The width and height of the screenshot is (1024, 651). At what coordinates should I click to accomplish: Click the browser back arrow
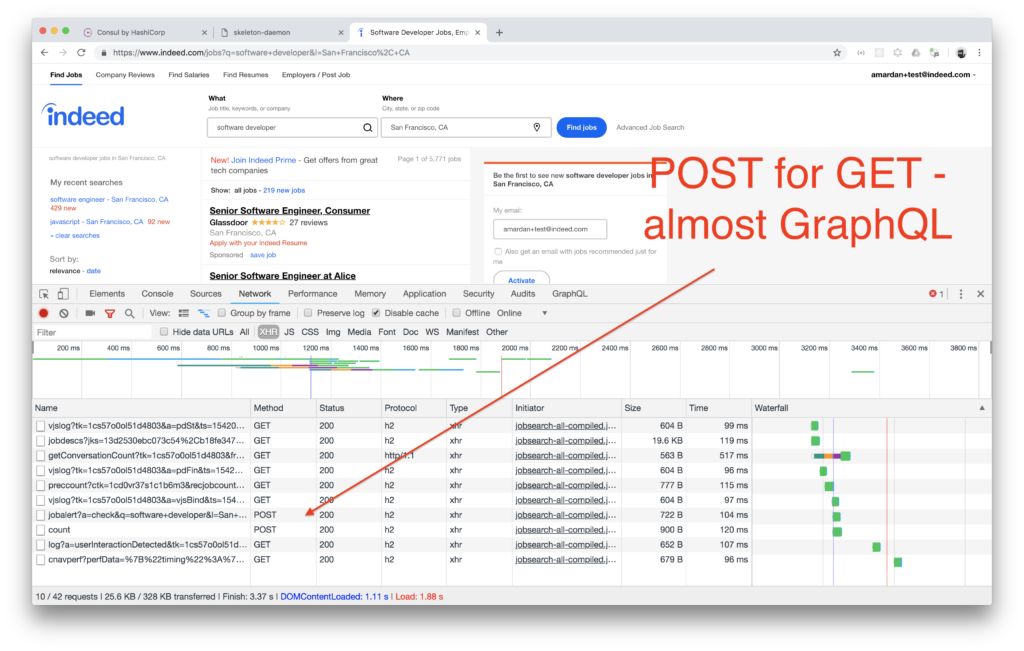pyautogui.click(x=44, y=53)
